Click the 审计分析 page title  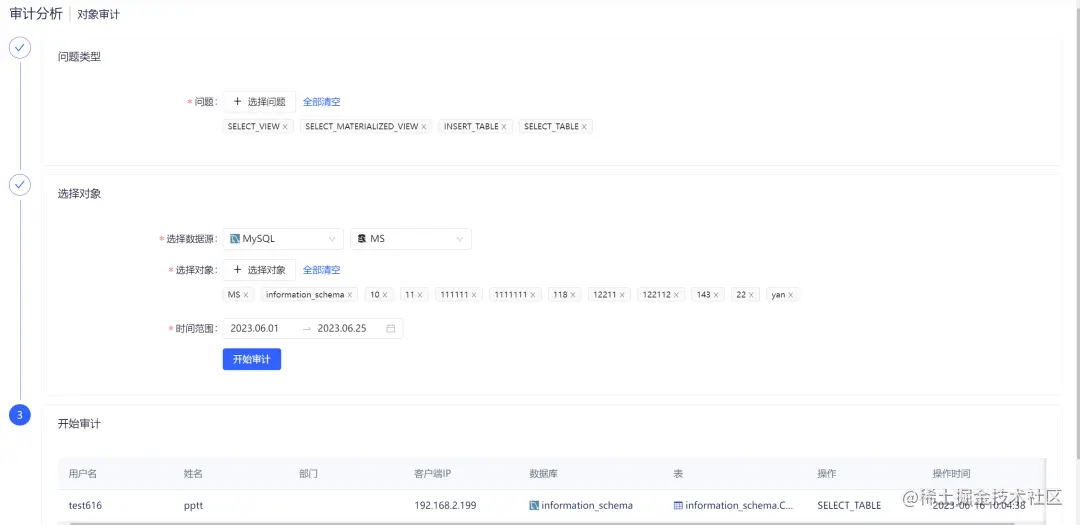coord(36,14)
